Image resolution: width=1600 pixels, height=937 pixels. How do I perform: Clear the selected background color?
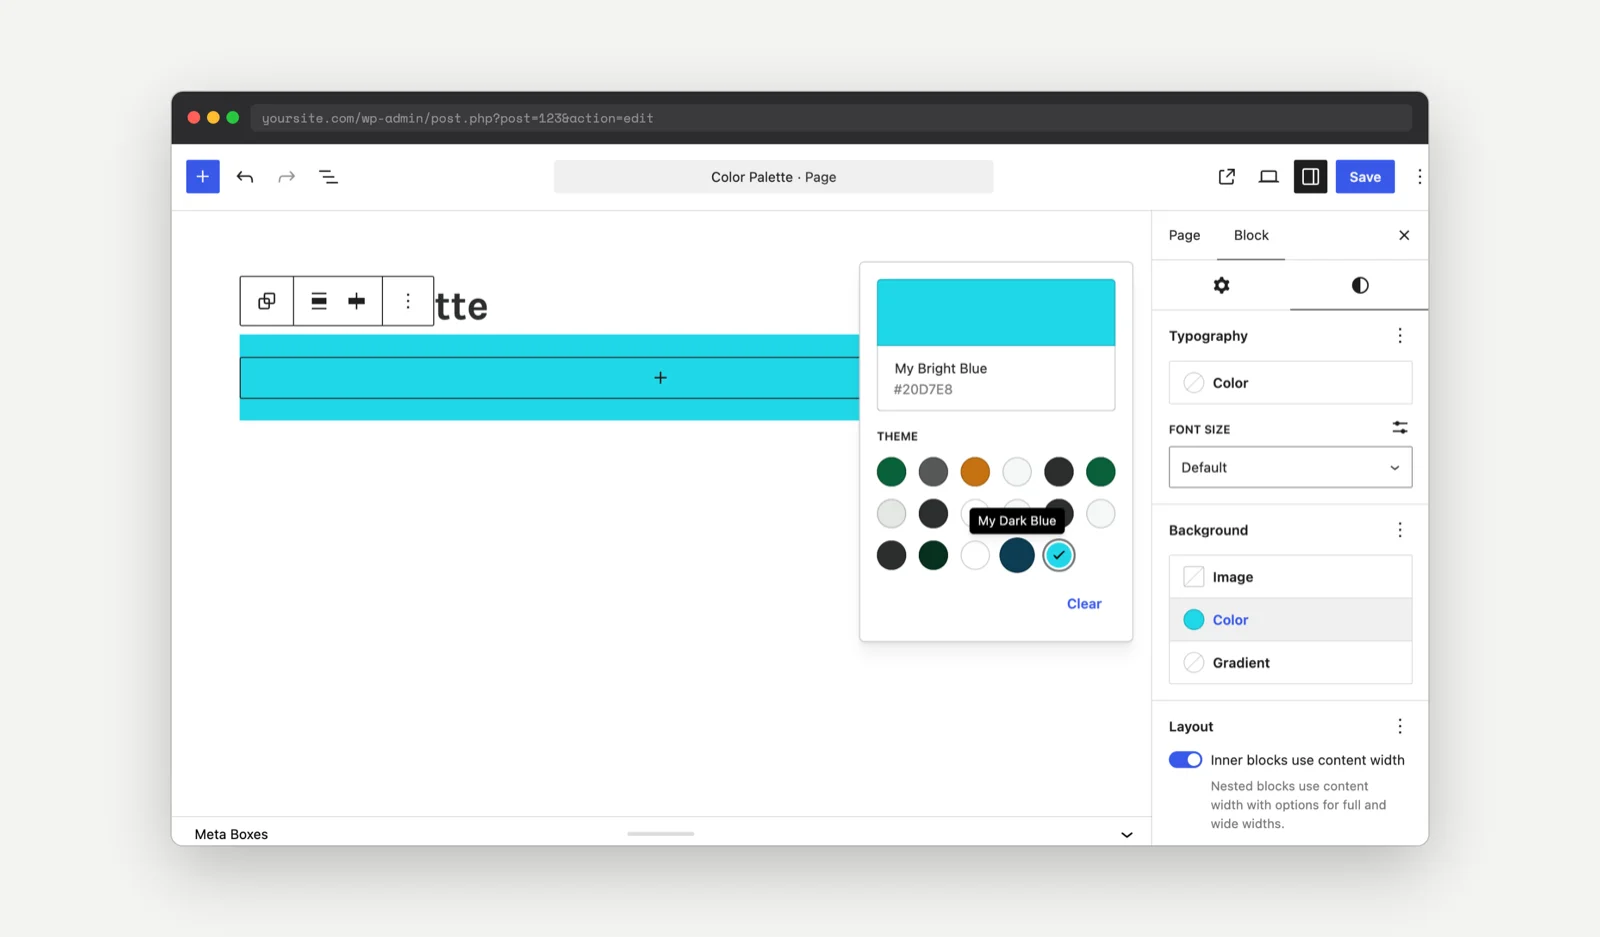click(1084, 604)
